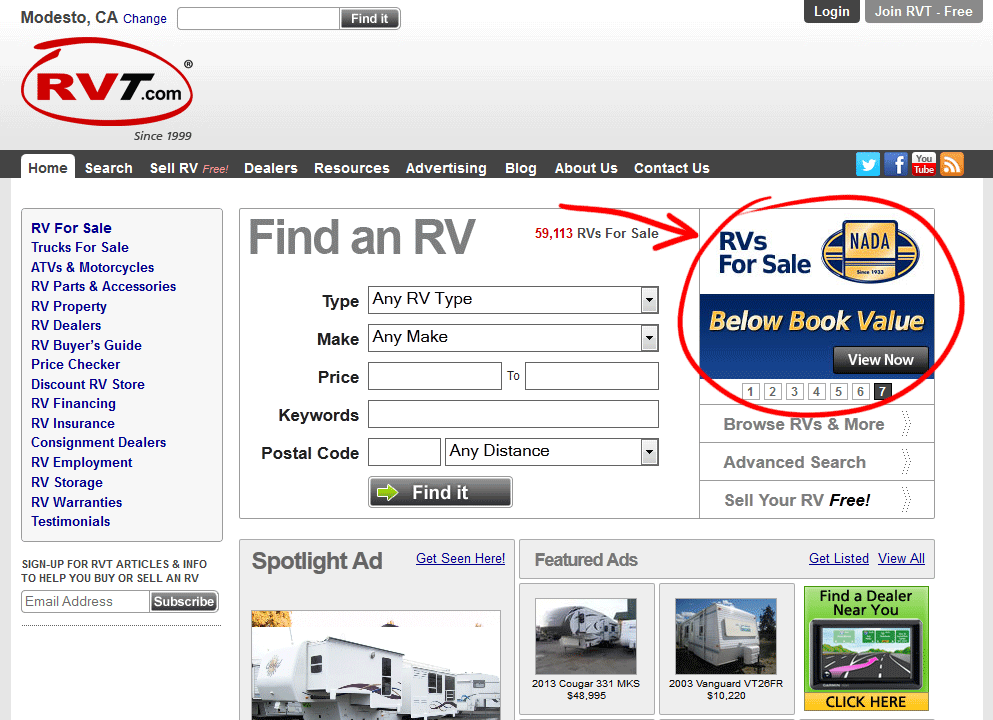The height and width of the screenshot is (720, 993).
Task: Open Trucks For Sale link
Action: pyautogui.click(x=80, y=248)
